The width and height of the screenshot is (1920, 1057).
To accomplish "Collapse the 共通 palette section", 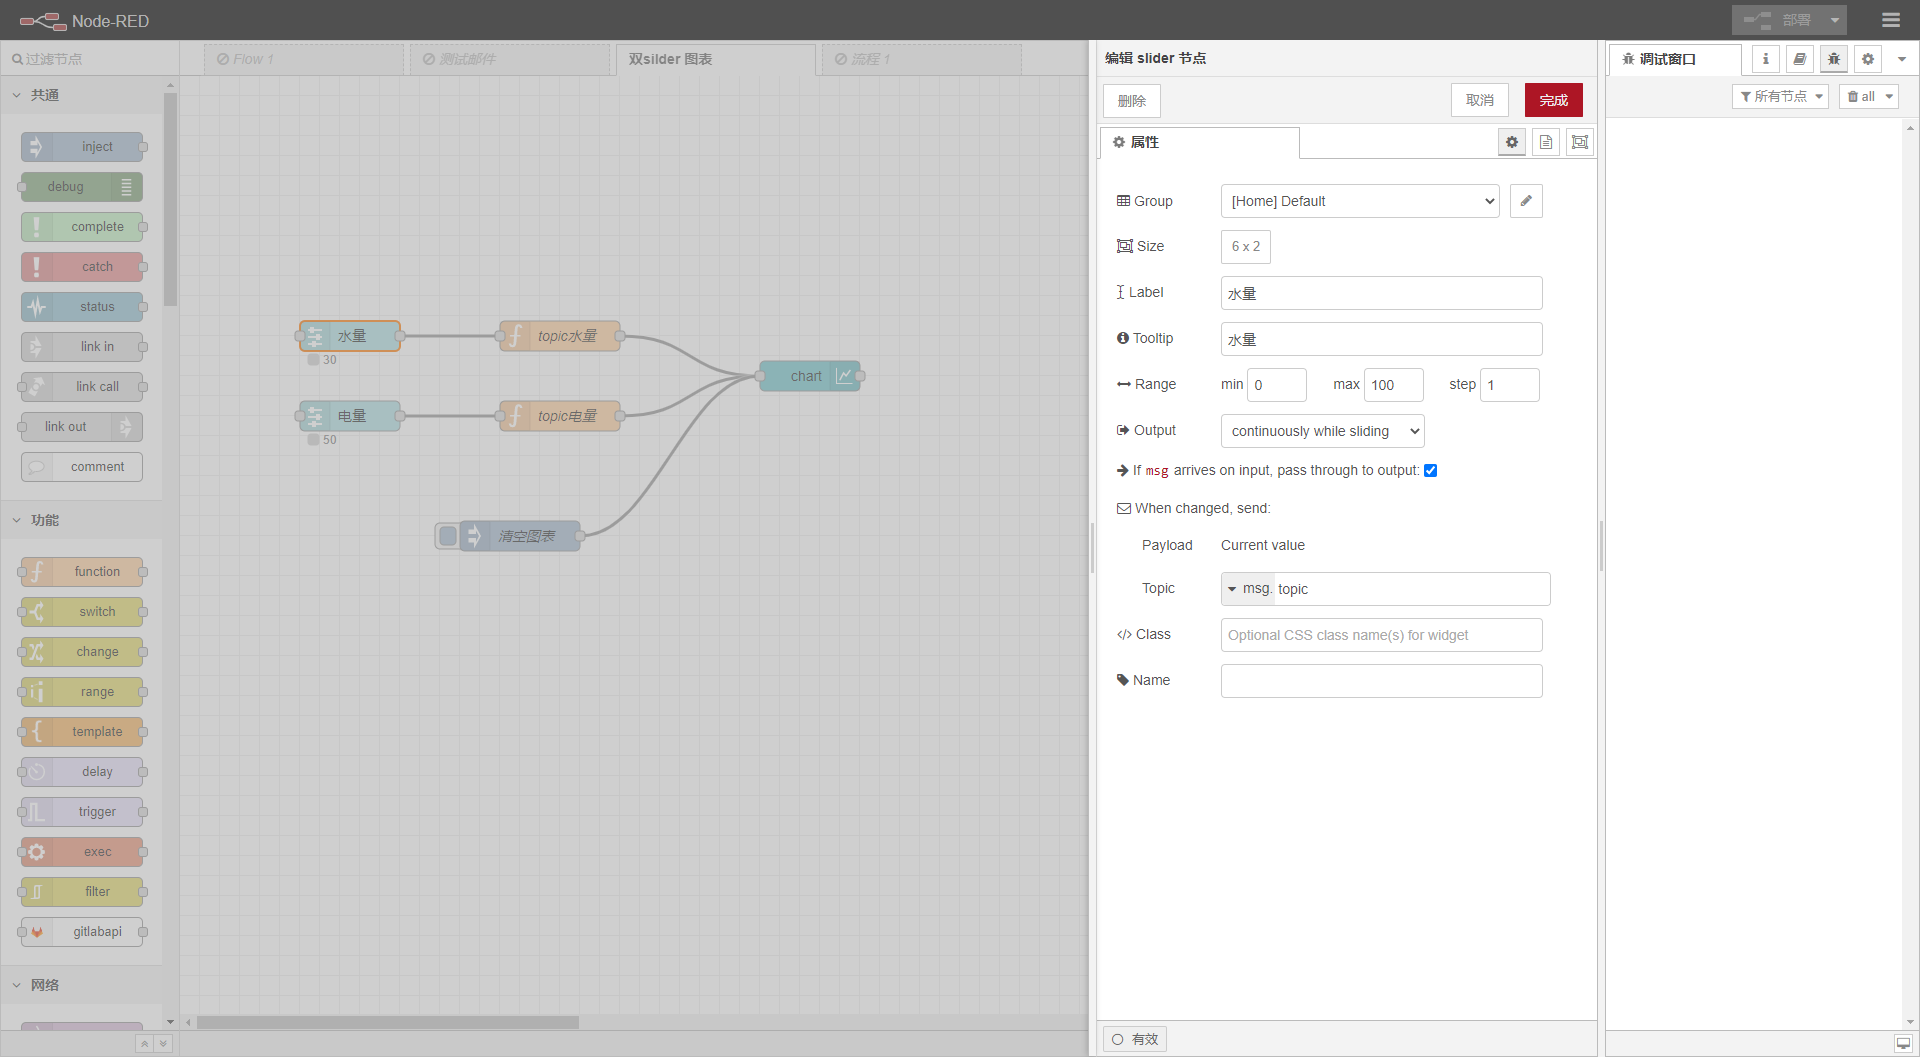I will click(x=42, y=95).
